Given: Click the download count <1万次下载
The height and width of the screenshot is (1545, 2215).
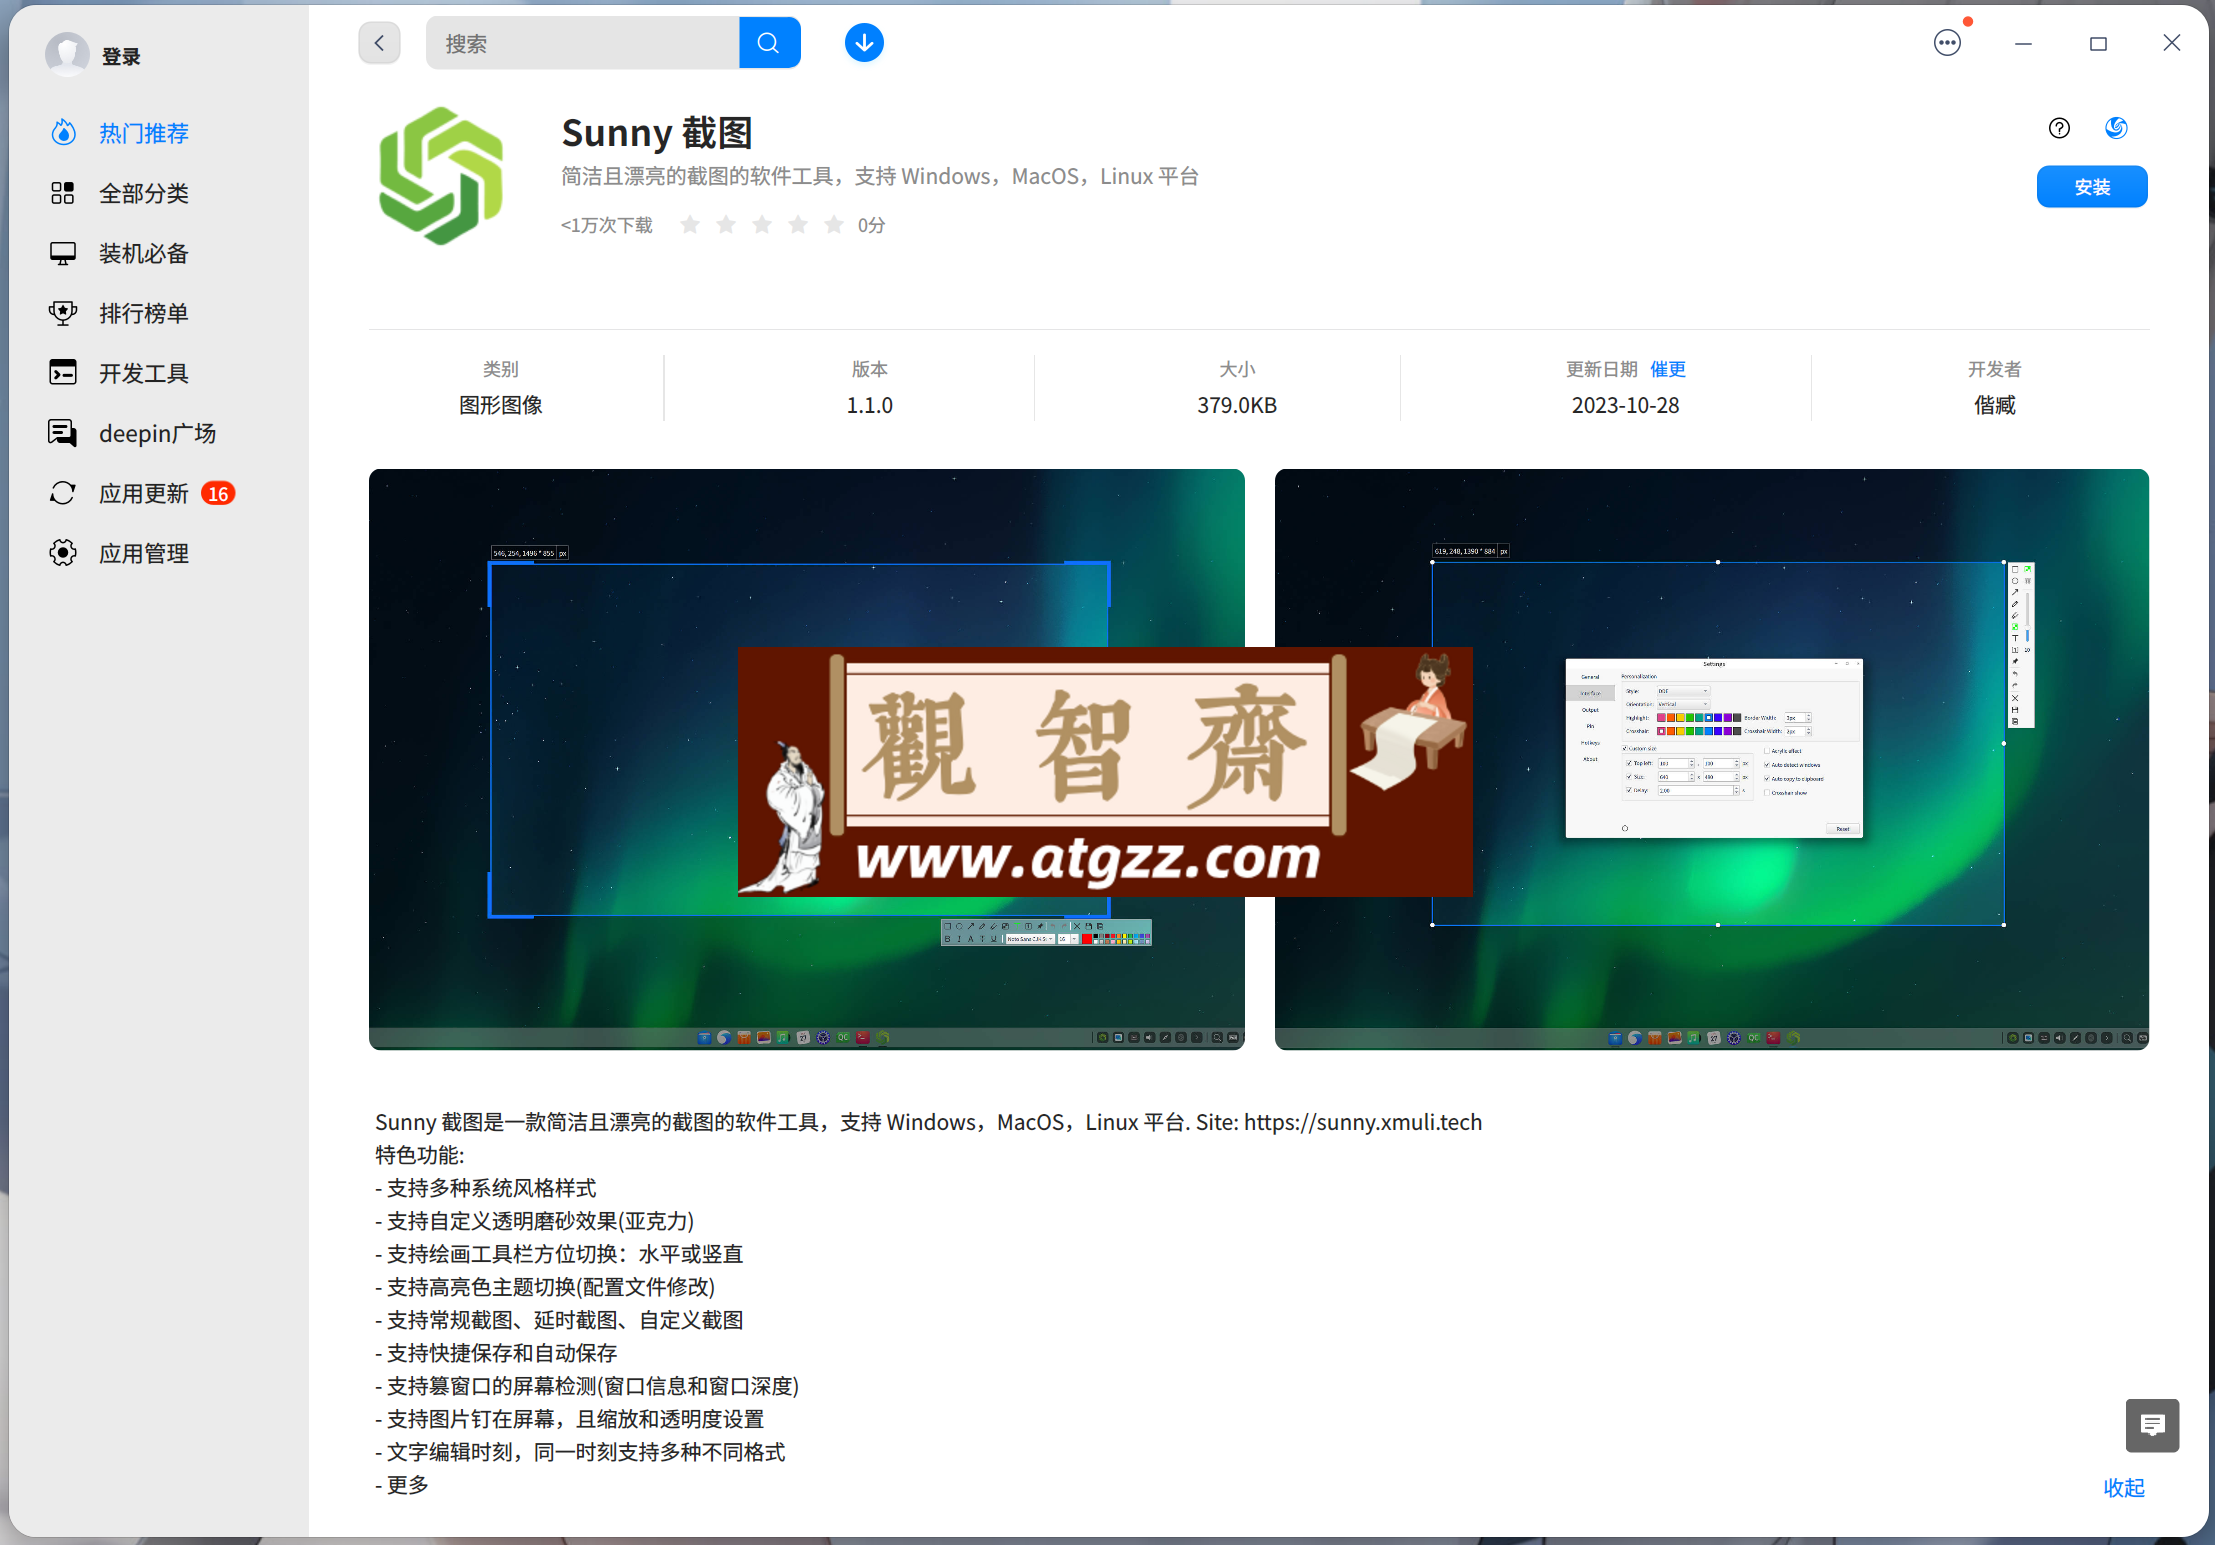Looking at the screenshot, I should point(606,225).
